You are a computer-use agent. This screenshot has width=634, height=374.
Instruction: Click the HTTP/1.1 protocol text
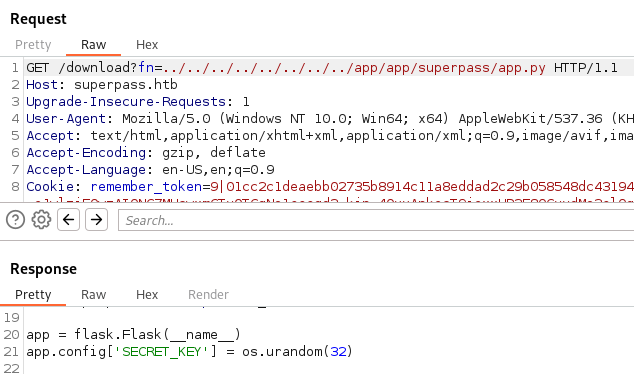point(585,68)
